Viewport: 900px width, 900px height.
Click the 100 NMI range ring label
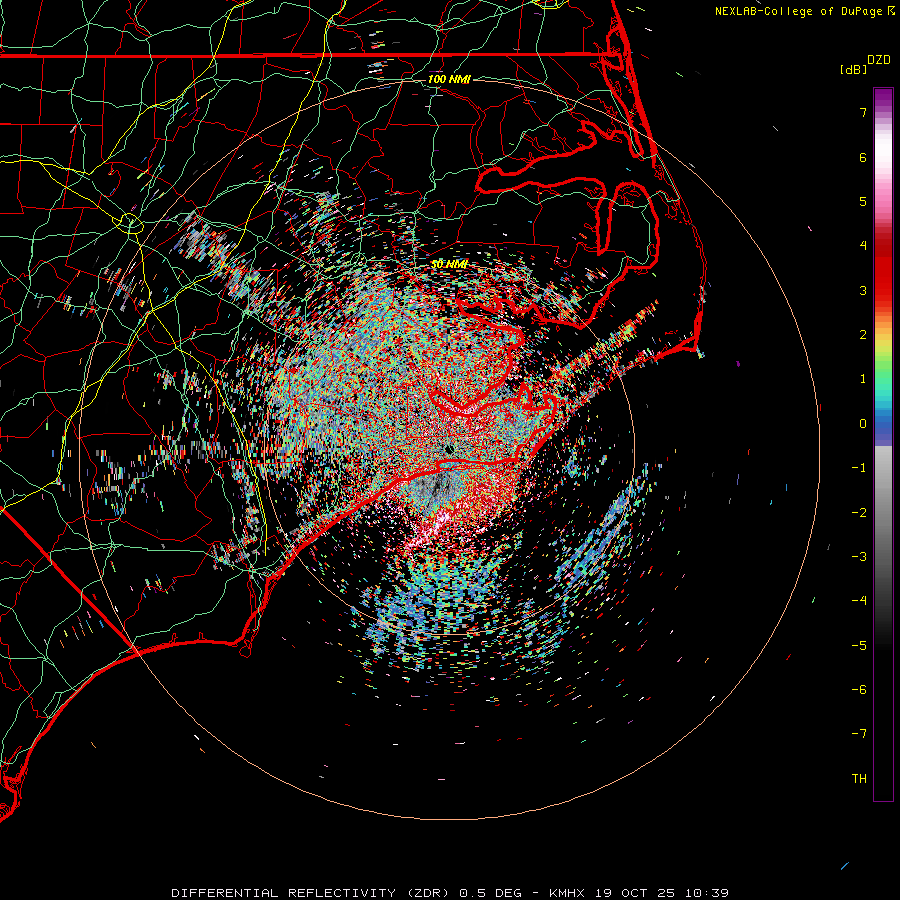coord(449,79)
